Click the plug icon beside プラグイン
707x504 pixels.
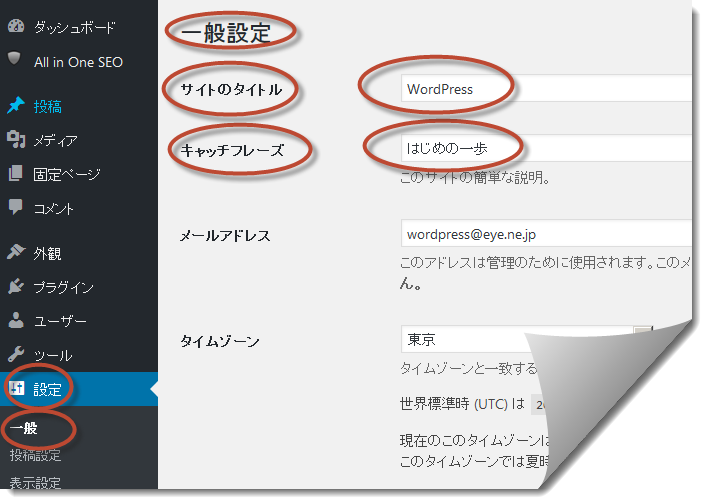click(x=16, y=286)
